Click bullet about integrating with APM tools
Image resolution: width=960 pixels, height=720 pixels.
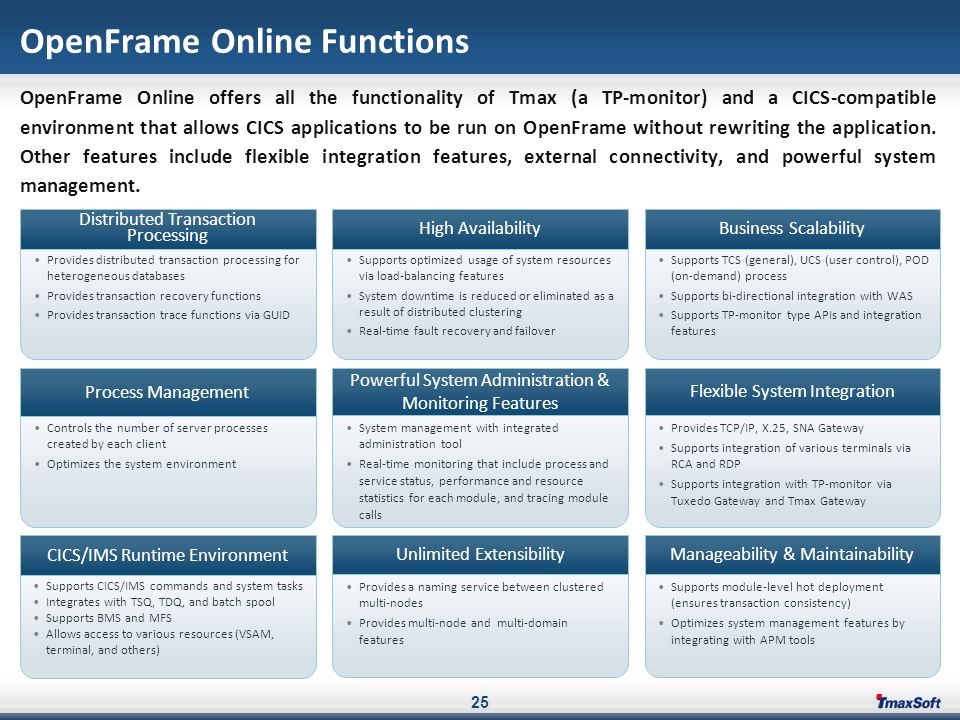(787, 631)
